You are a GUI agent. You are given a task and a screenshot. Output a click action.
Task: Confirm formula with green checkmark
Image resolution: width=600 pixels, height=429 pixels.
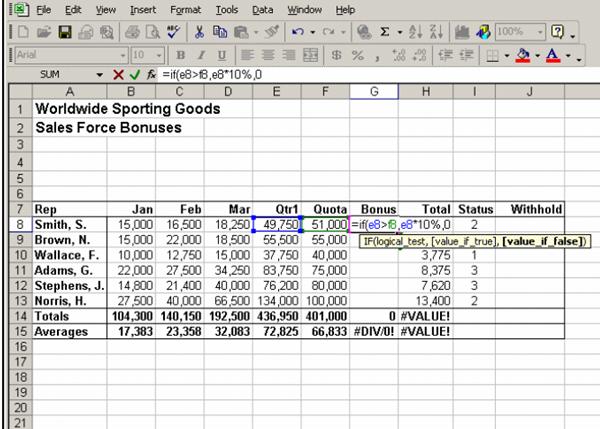[135, 75]
